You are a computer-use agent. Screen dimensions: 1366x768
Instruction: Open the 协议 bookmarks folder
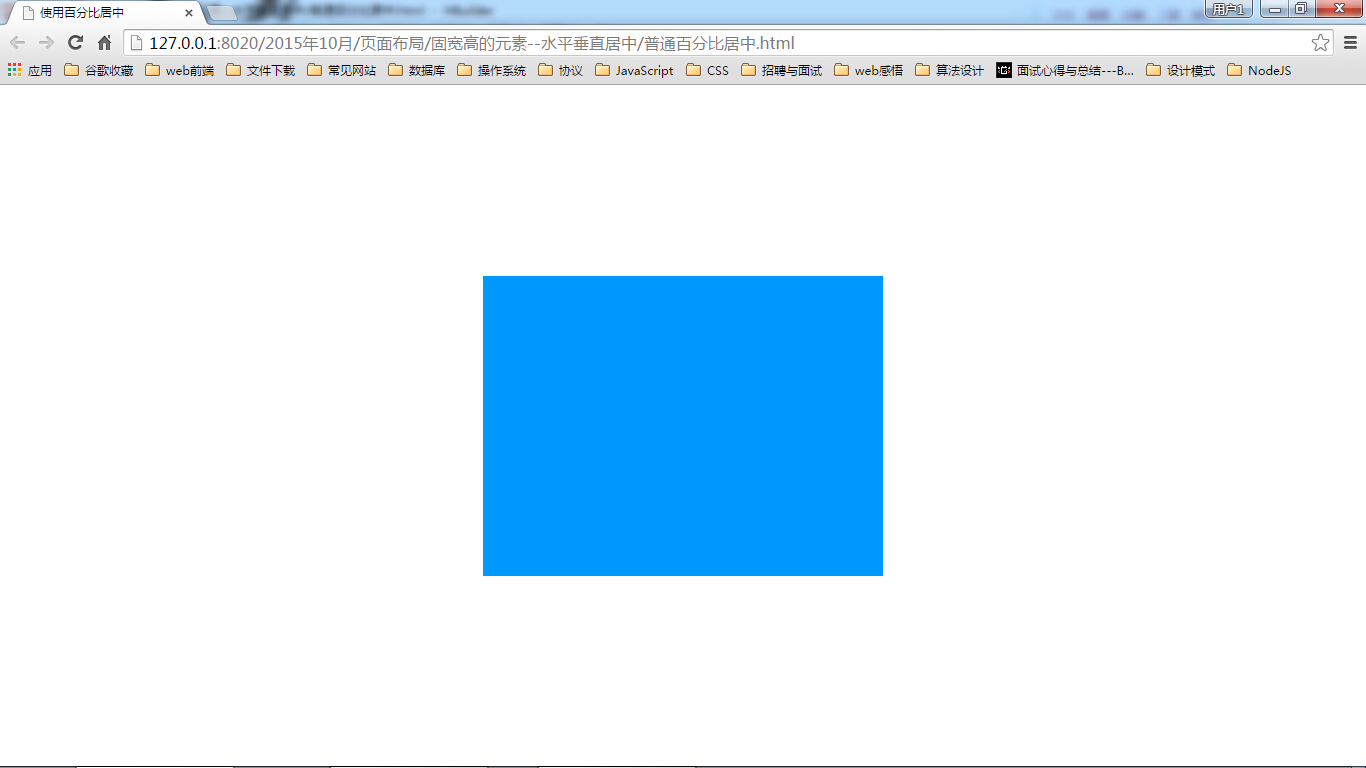(560, 71)
